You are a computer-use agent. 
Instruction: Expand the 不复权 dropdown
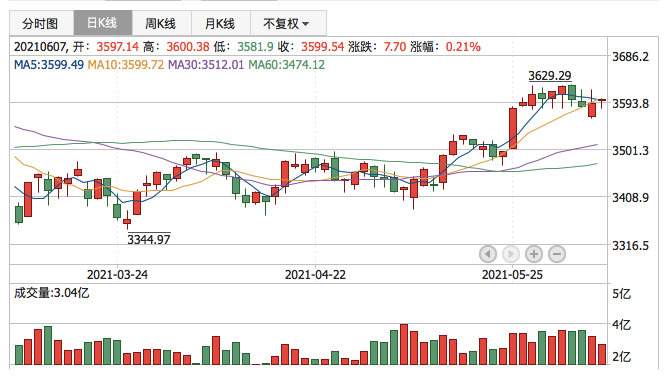(x=288, y=23)
